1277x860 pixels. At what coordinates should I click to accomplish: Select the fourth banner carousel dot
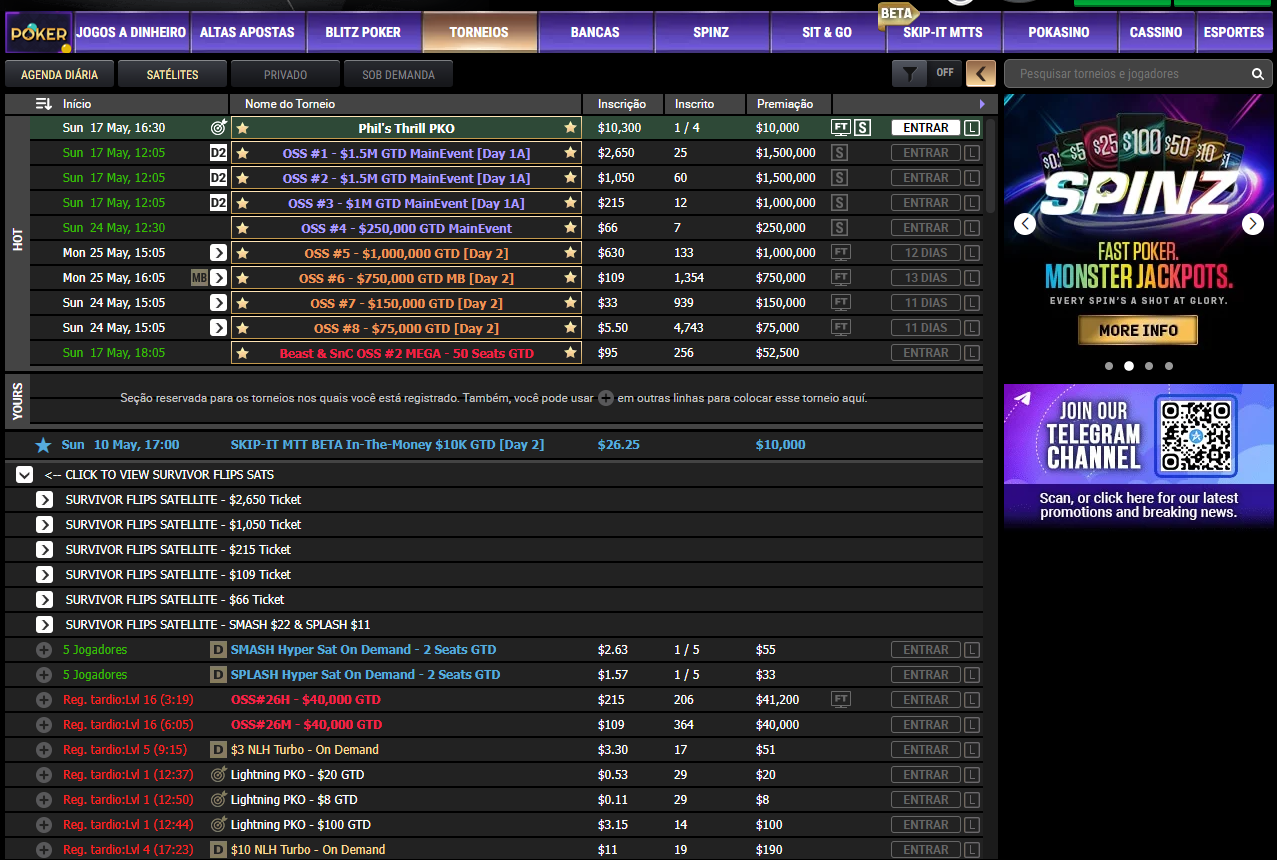pos(1169,366)
